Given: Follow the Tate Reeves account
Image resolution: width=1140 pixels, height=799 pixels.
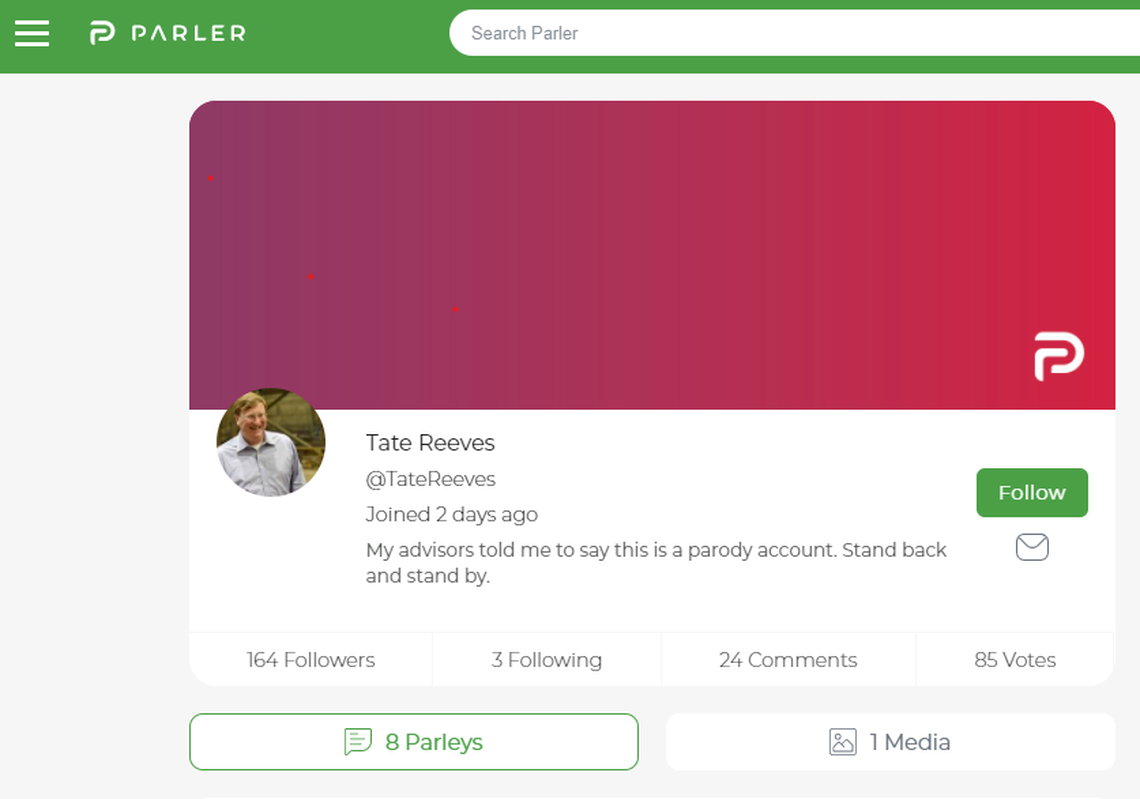Looking at the screenshot, I should pos(1032,492).
